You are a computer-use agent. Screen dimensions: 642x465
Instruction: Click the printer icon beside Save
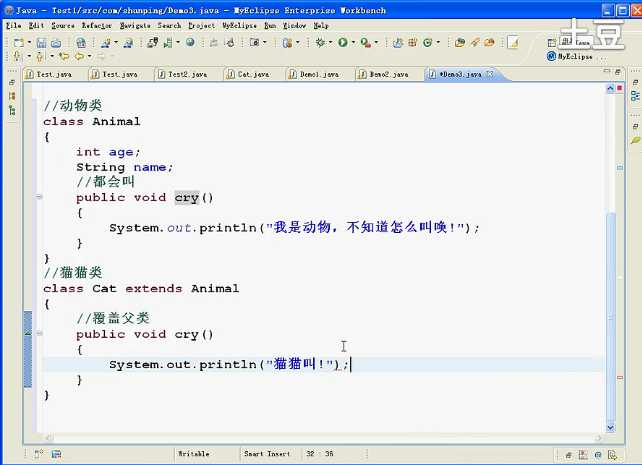pyautogui.click(x=56, y=42)
